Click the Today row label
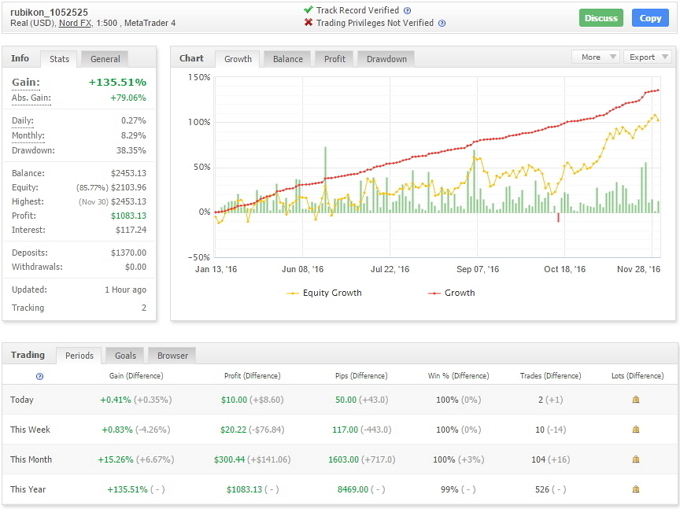680x509 pixels. (22, 400)
